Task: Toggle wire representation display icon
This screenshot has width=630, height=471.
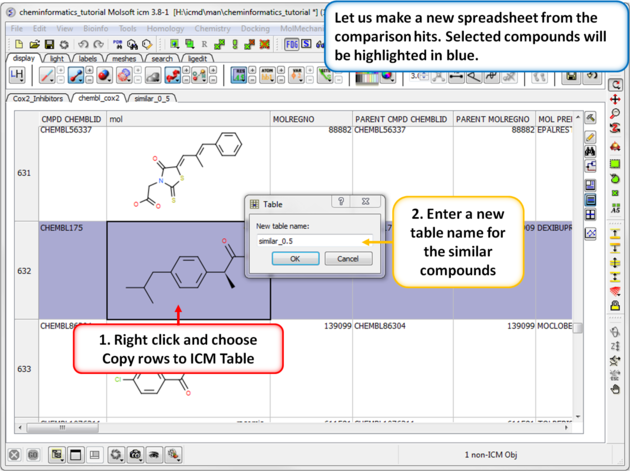Action: click(47, 75)
